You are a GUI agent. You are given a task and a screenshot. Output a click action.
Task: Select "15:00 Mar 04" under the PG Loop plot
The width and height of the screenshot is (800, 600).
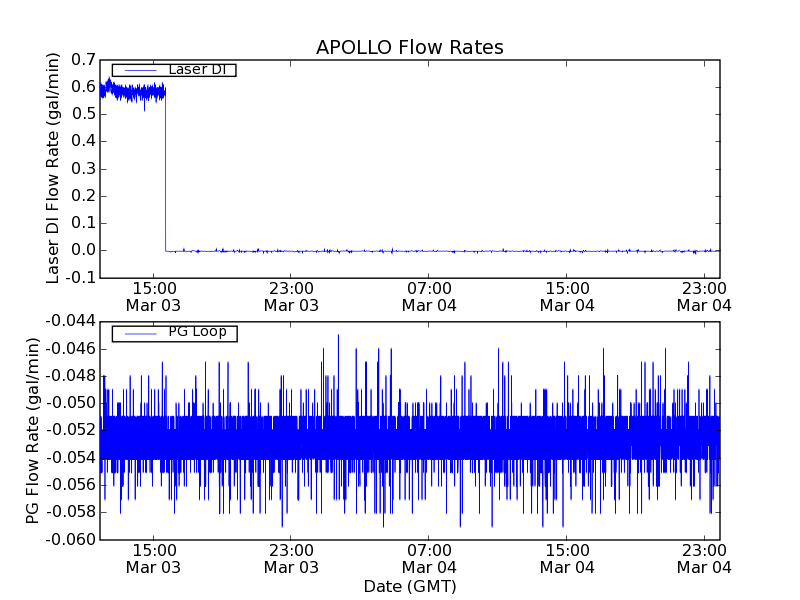(x=567, y=559)
